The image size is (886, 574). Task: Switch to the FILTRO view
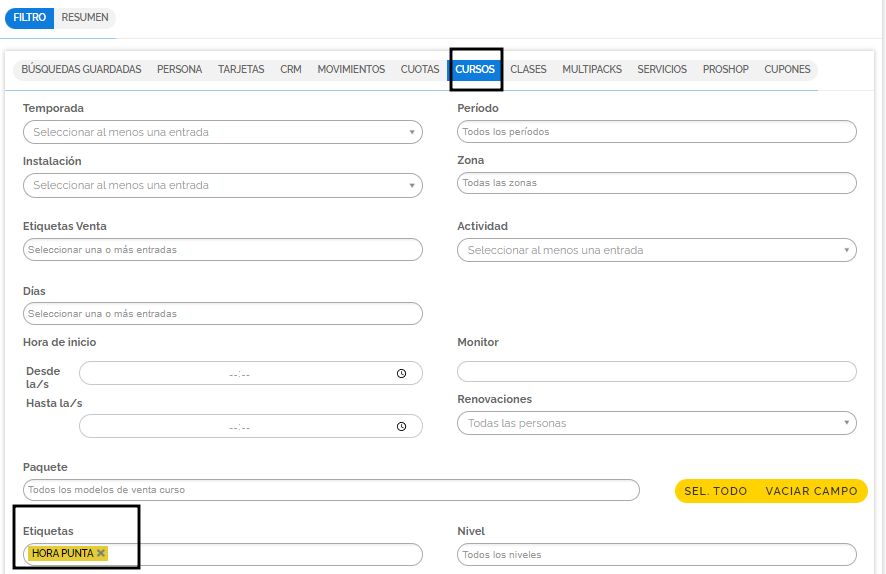(29, 18)
